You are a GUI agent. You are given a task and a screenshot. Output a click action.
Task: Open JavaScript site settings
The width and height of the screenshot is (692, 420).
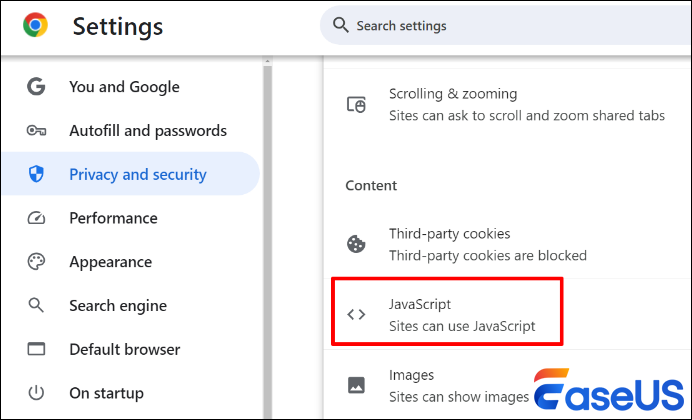(x=462, y=314)
